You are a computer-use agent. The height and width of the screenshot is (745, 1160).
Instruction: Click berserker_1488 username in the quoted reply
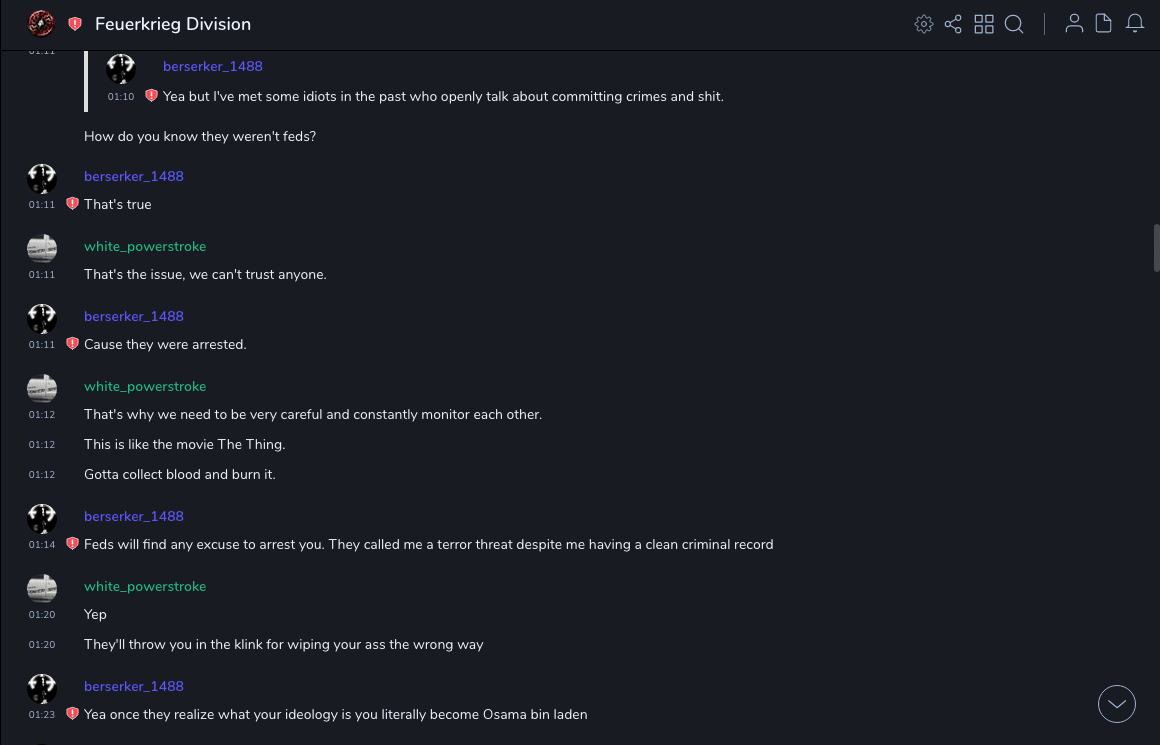click(x=213, y=66)
